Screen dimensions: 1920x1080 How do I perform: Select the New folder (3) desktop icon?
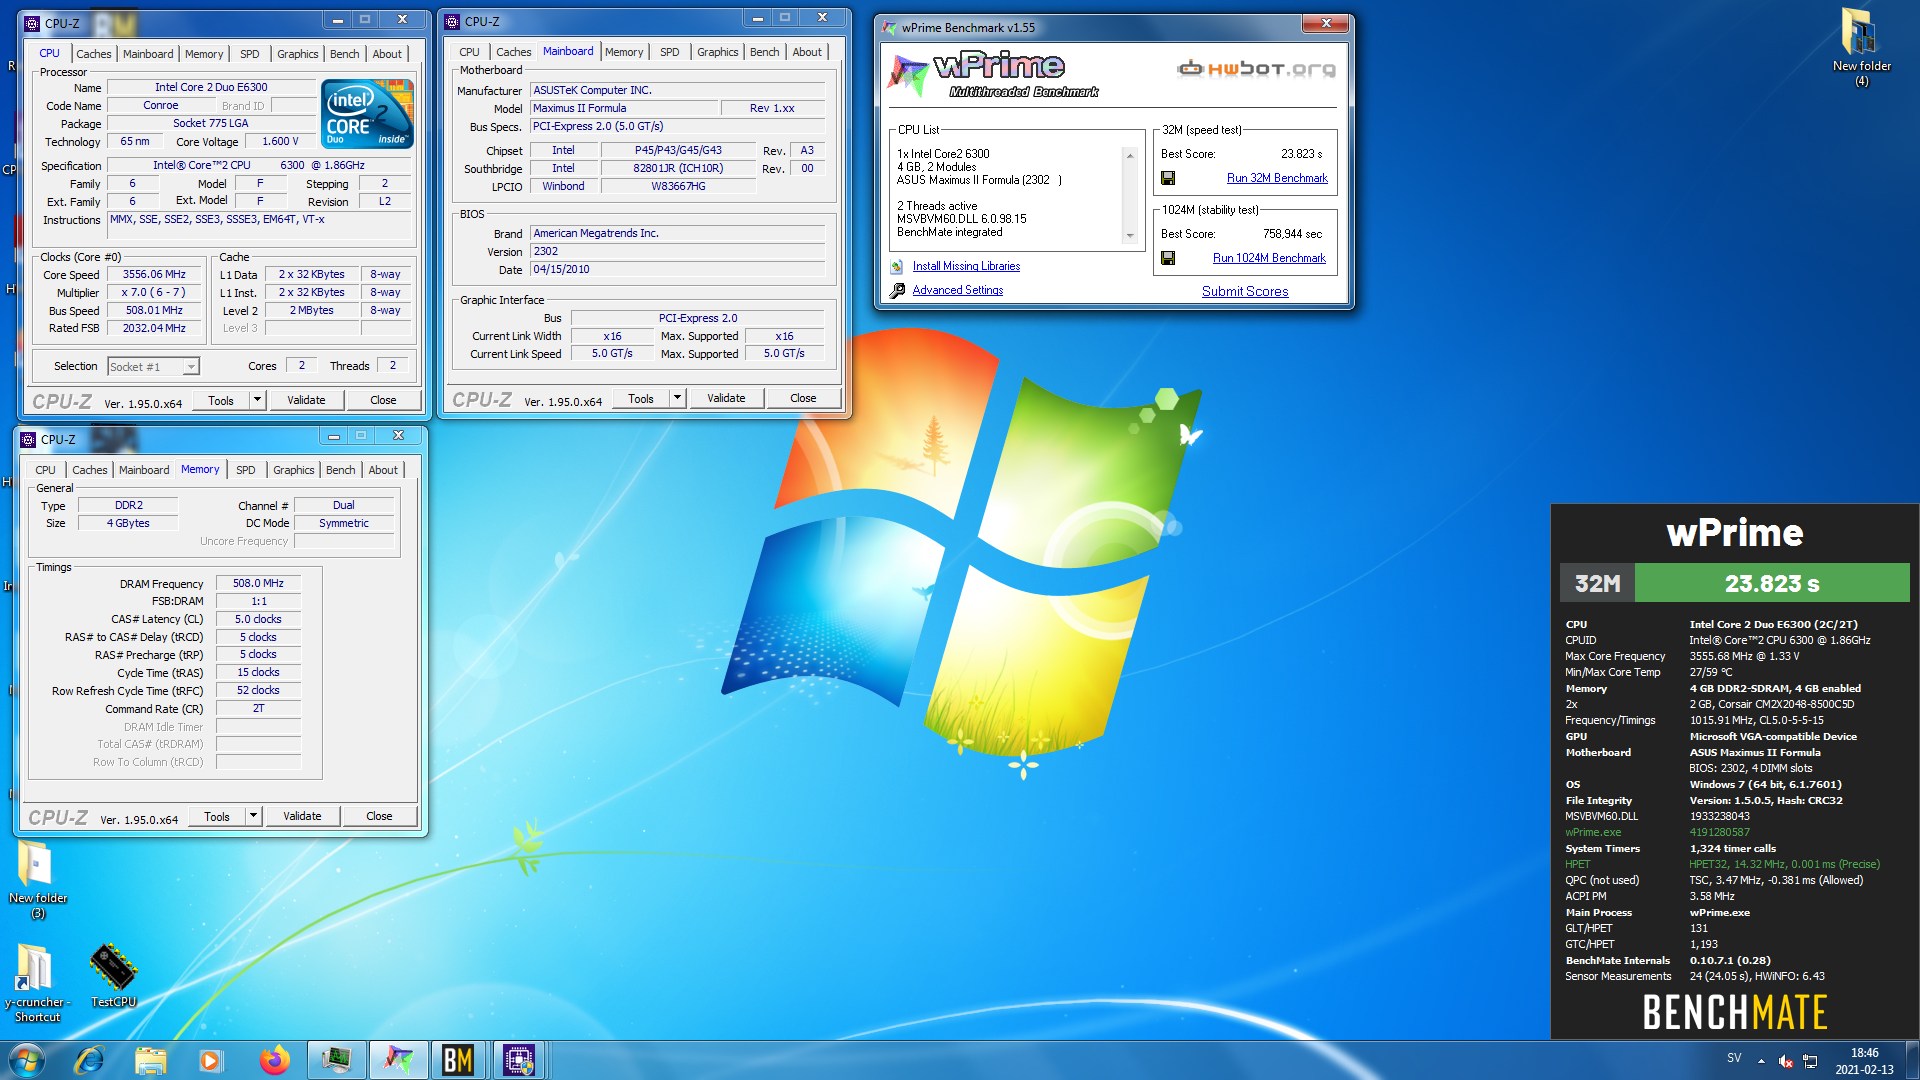[x=37, y=880]
